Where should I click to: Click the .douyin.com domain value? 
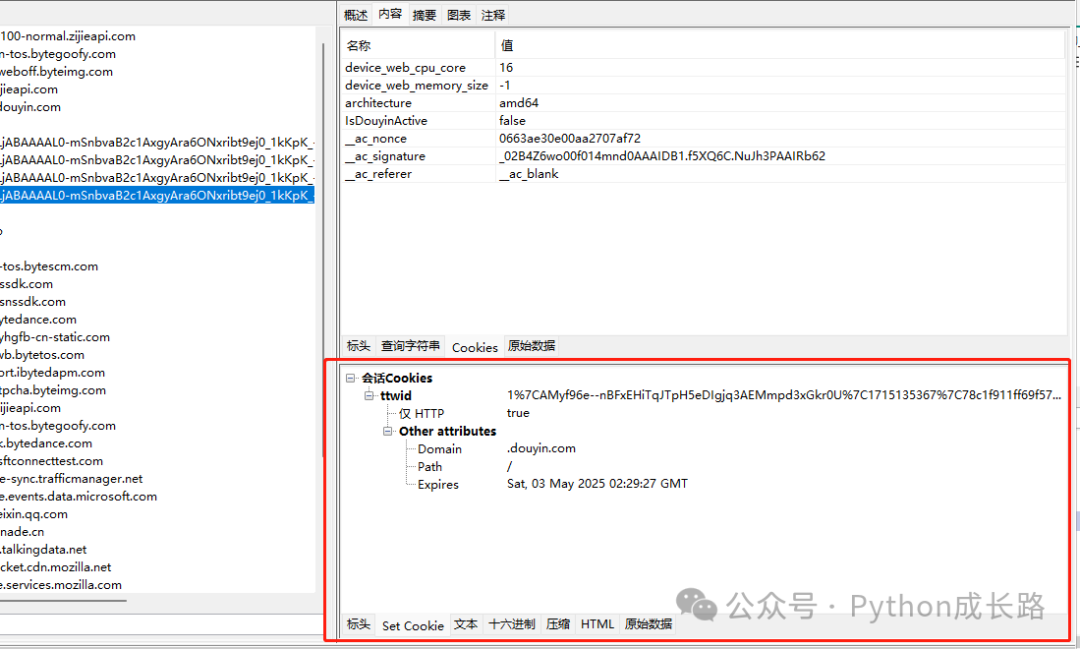(x=541, y=449)
